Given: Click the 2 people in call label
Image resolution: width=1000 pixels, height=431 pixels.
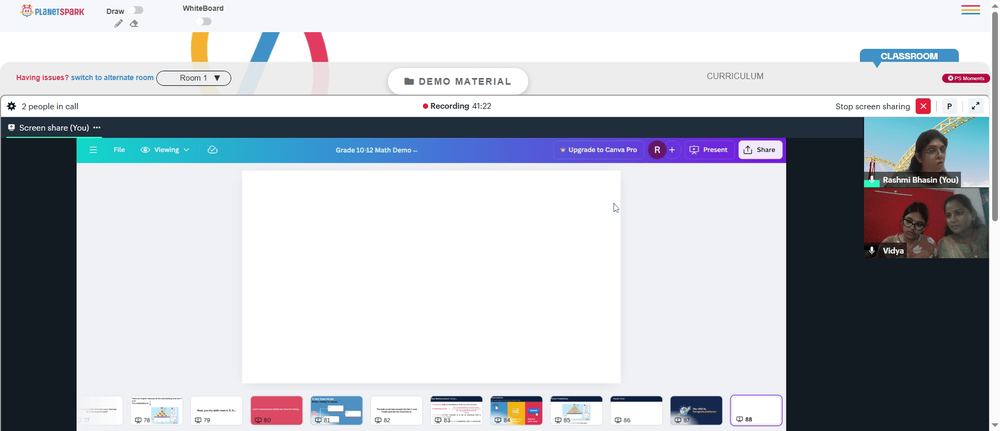Looking at the screenshot, I should pos(50,106).
